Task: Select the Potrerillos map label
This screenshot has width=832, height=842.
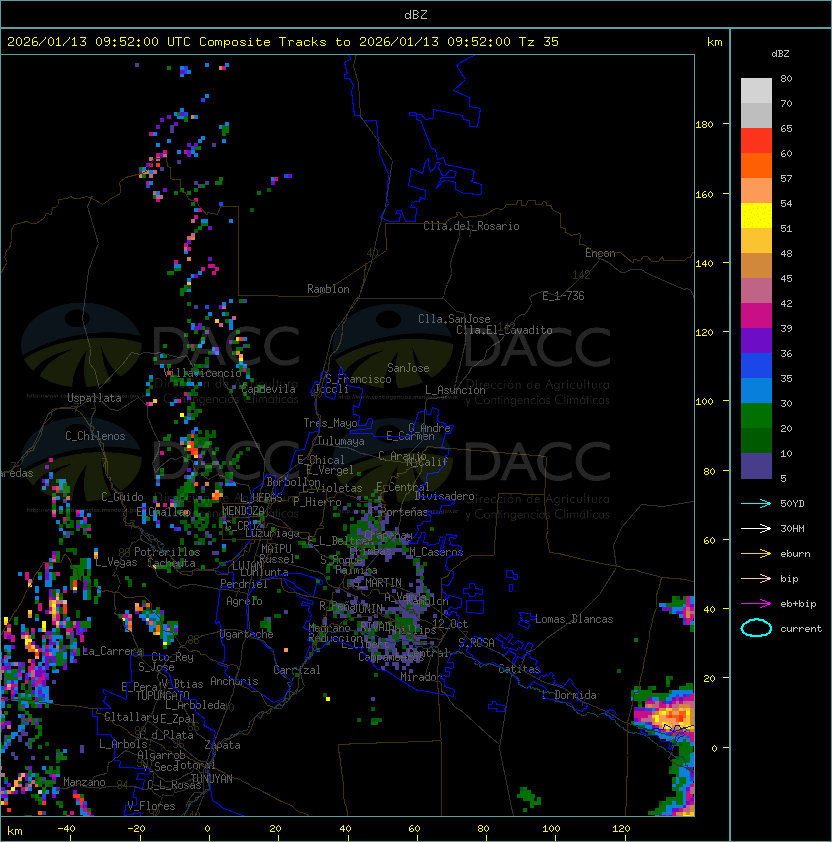Action: pyautogui.click(x=167, y=552)
